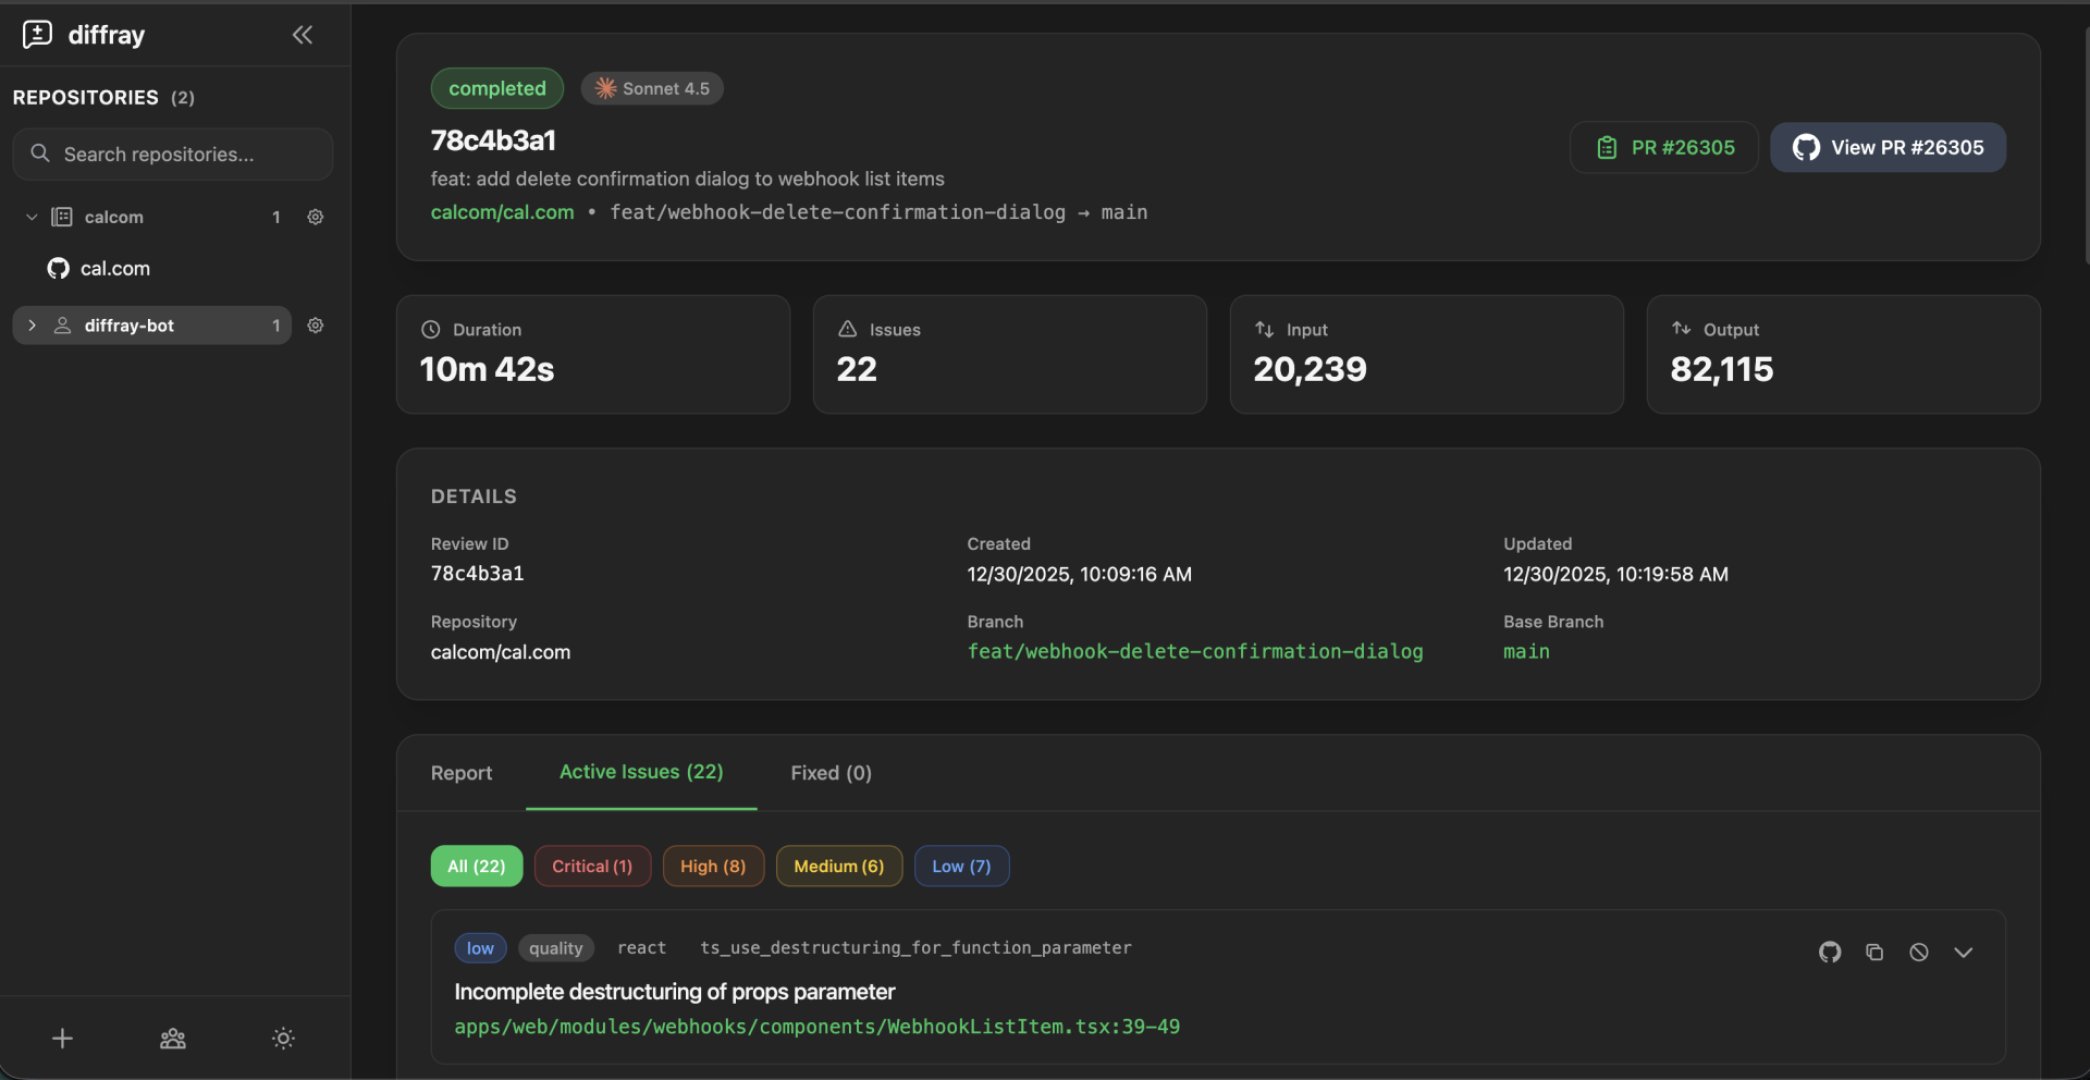Viewport: 2090px width, 1080px height.
Task: Copy the issue details using the copy icon
Action: (1874, 951)
